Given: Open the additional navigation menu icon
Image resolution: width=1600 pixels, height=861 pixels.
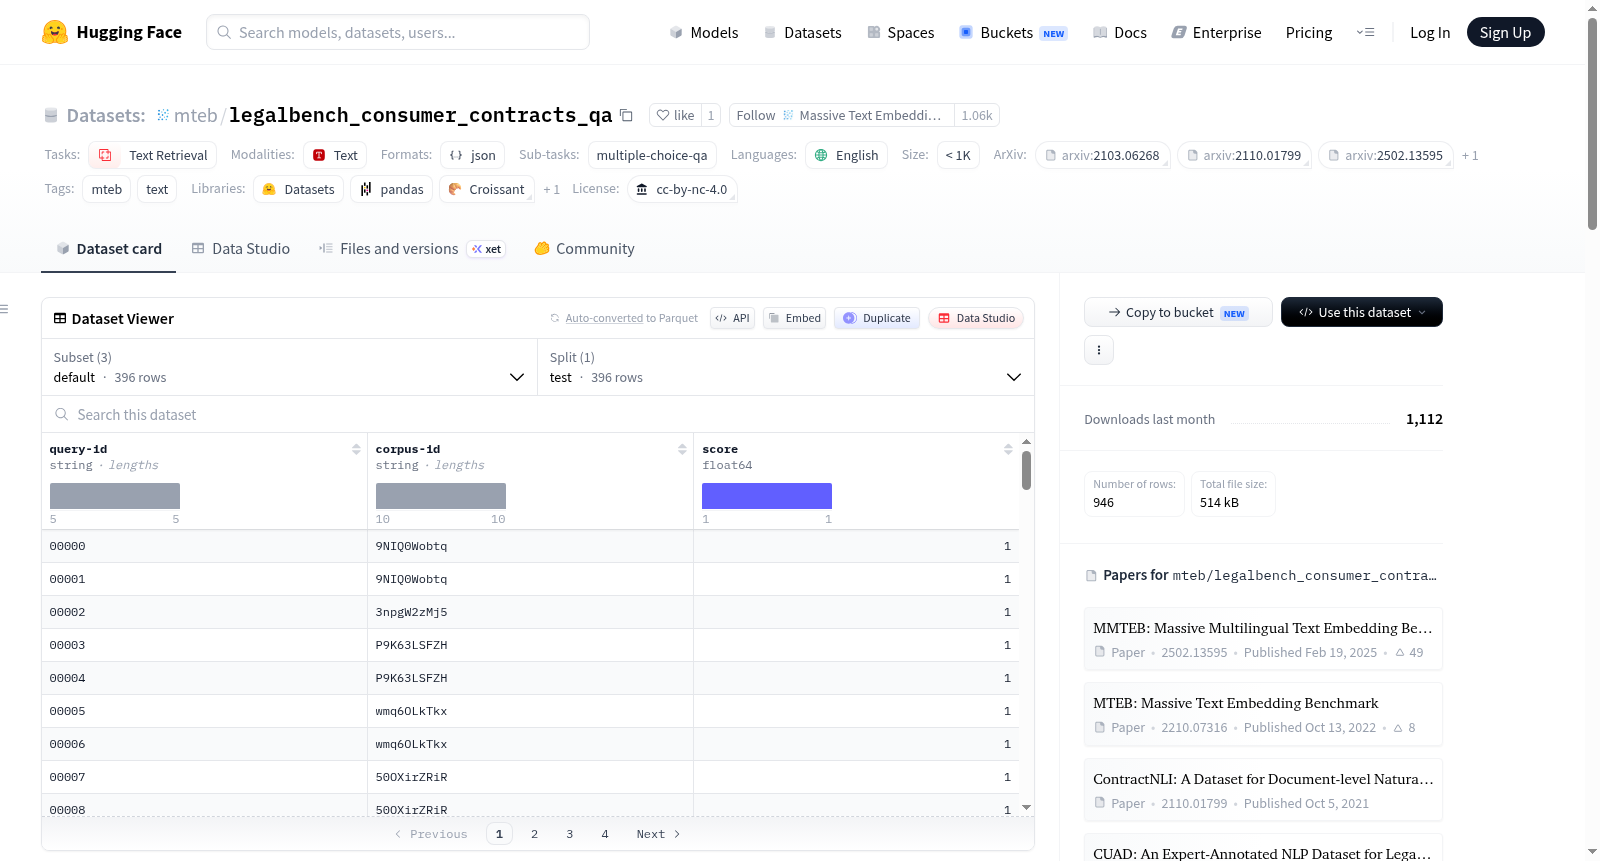Looking at the screenshot, I should click(x=1365, y=32).
